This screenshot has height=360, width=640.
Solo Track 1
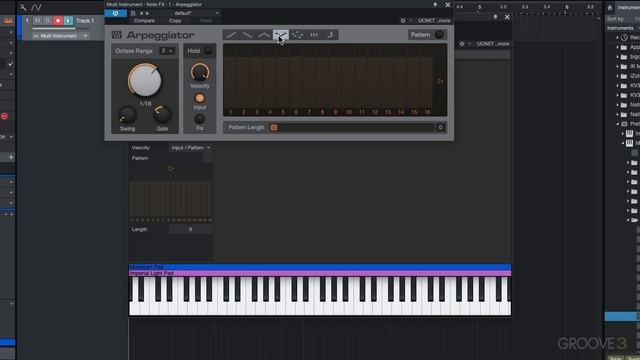pos(47,20)
